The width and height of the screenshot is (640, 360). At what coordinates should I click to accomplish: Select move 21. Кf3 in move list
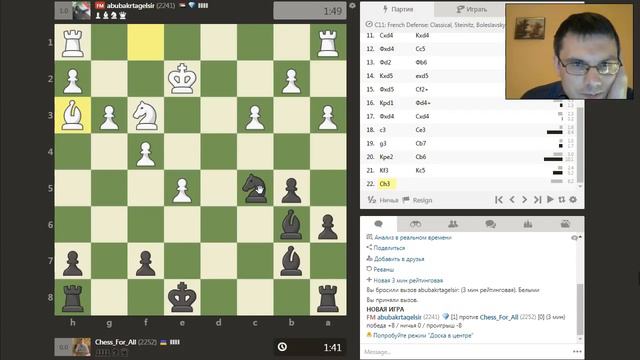[384, 170]
